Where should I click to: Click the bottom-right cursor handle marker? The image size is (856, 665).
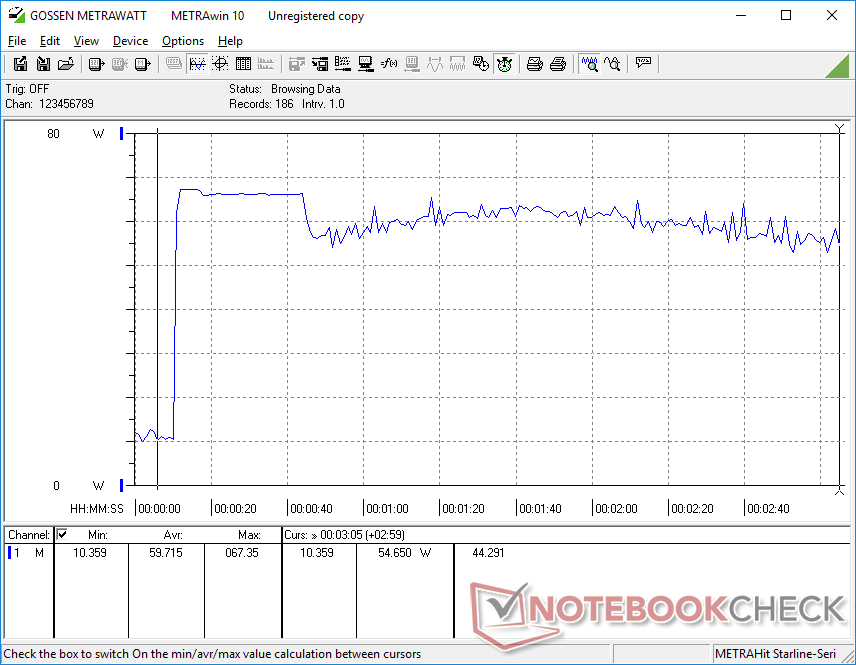coord(840,491)
